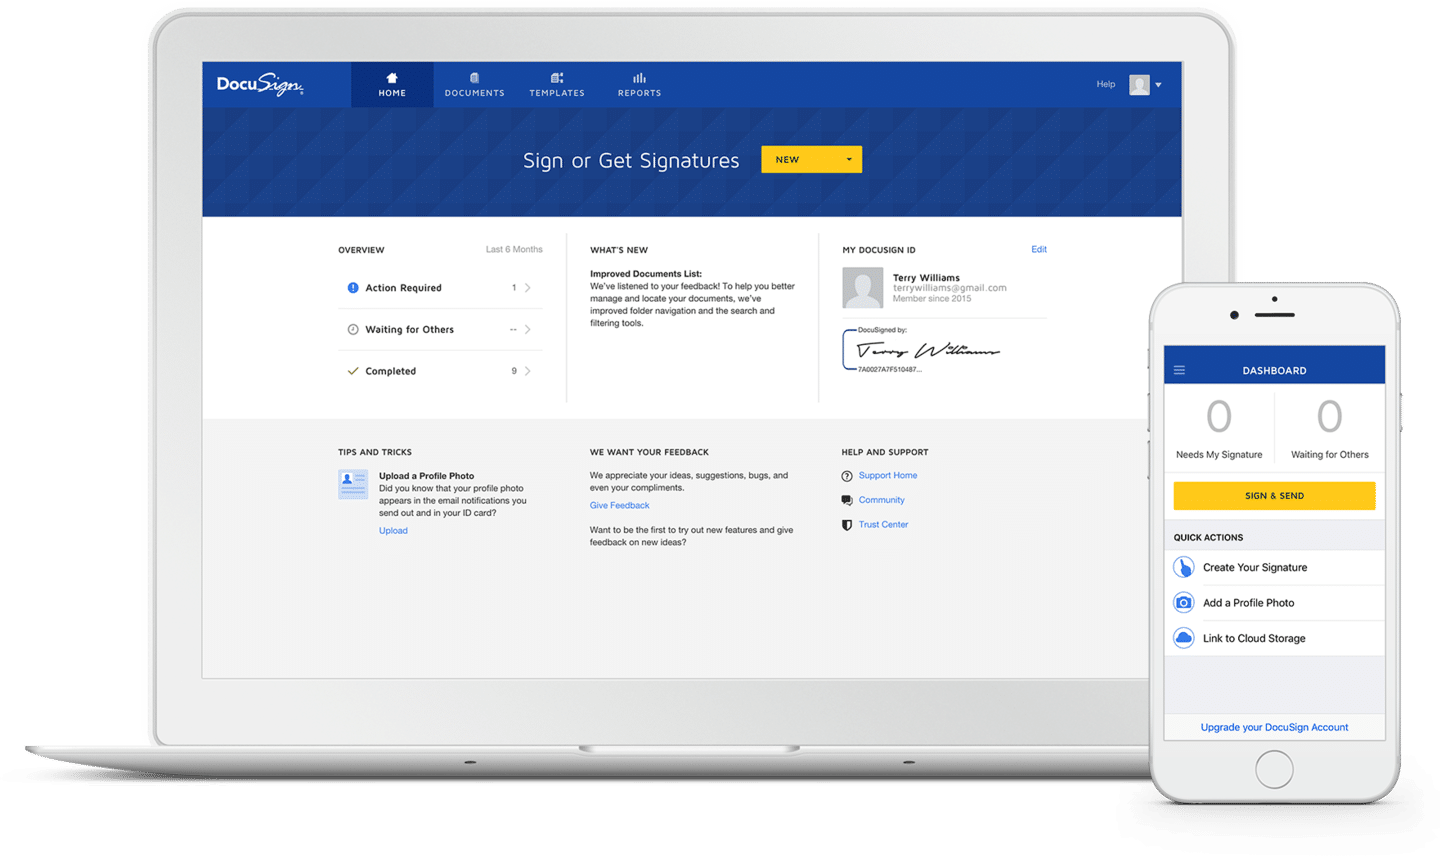Open the Trust Center link
1440x856 pixels.
(x=883, y=525)
